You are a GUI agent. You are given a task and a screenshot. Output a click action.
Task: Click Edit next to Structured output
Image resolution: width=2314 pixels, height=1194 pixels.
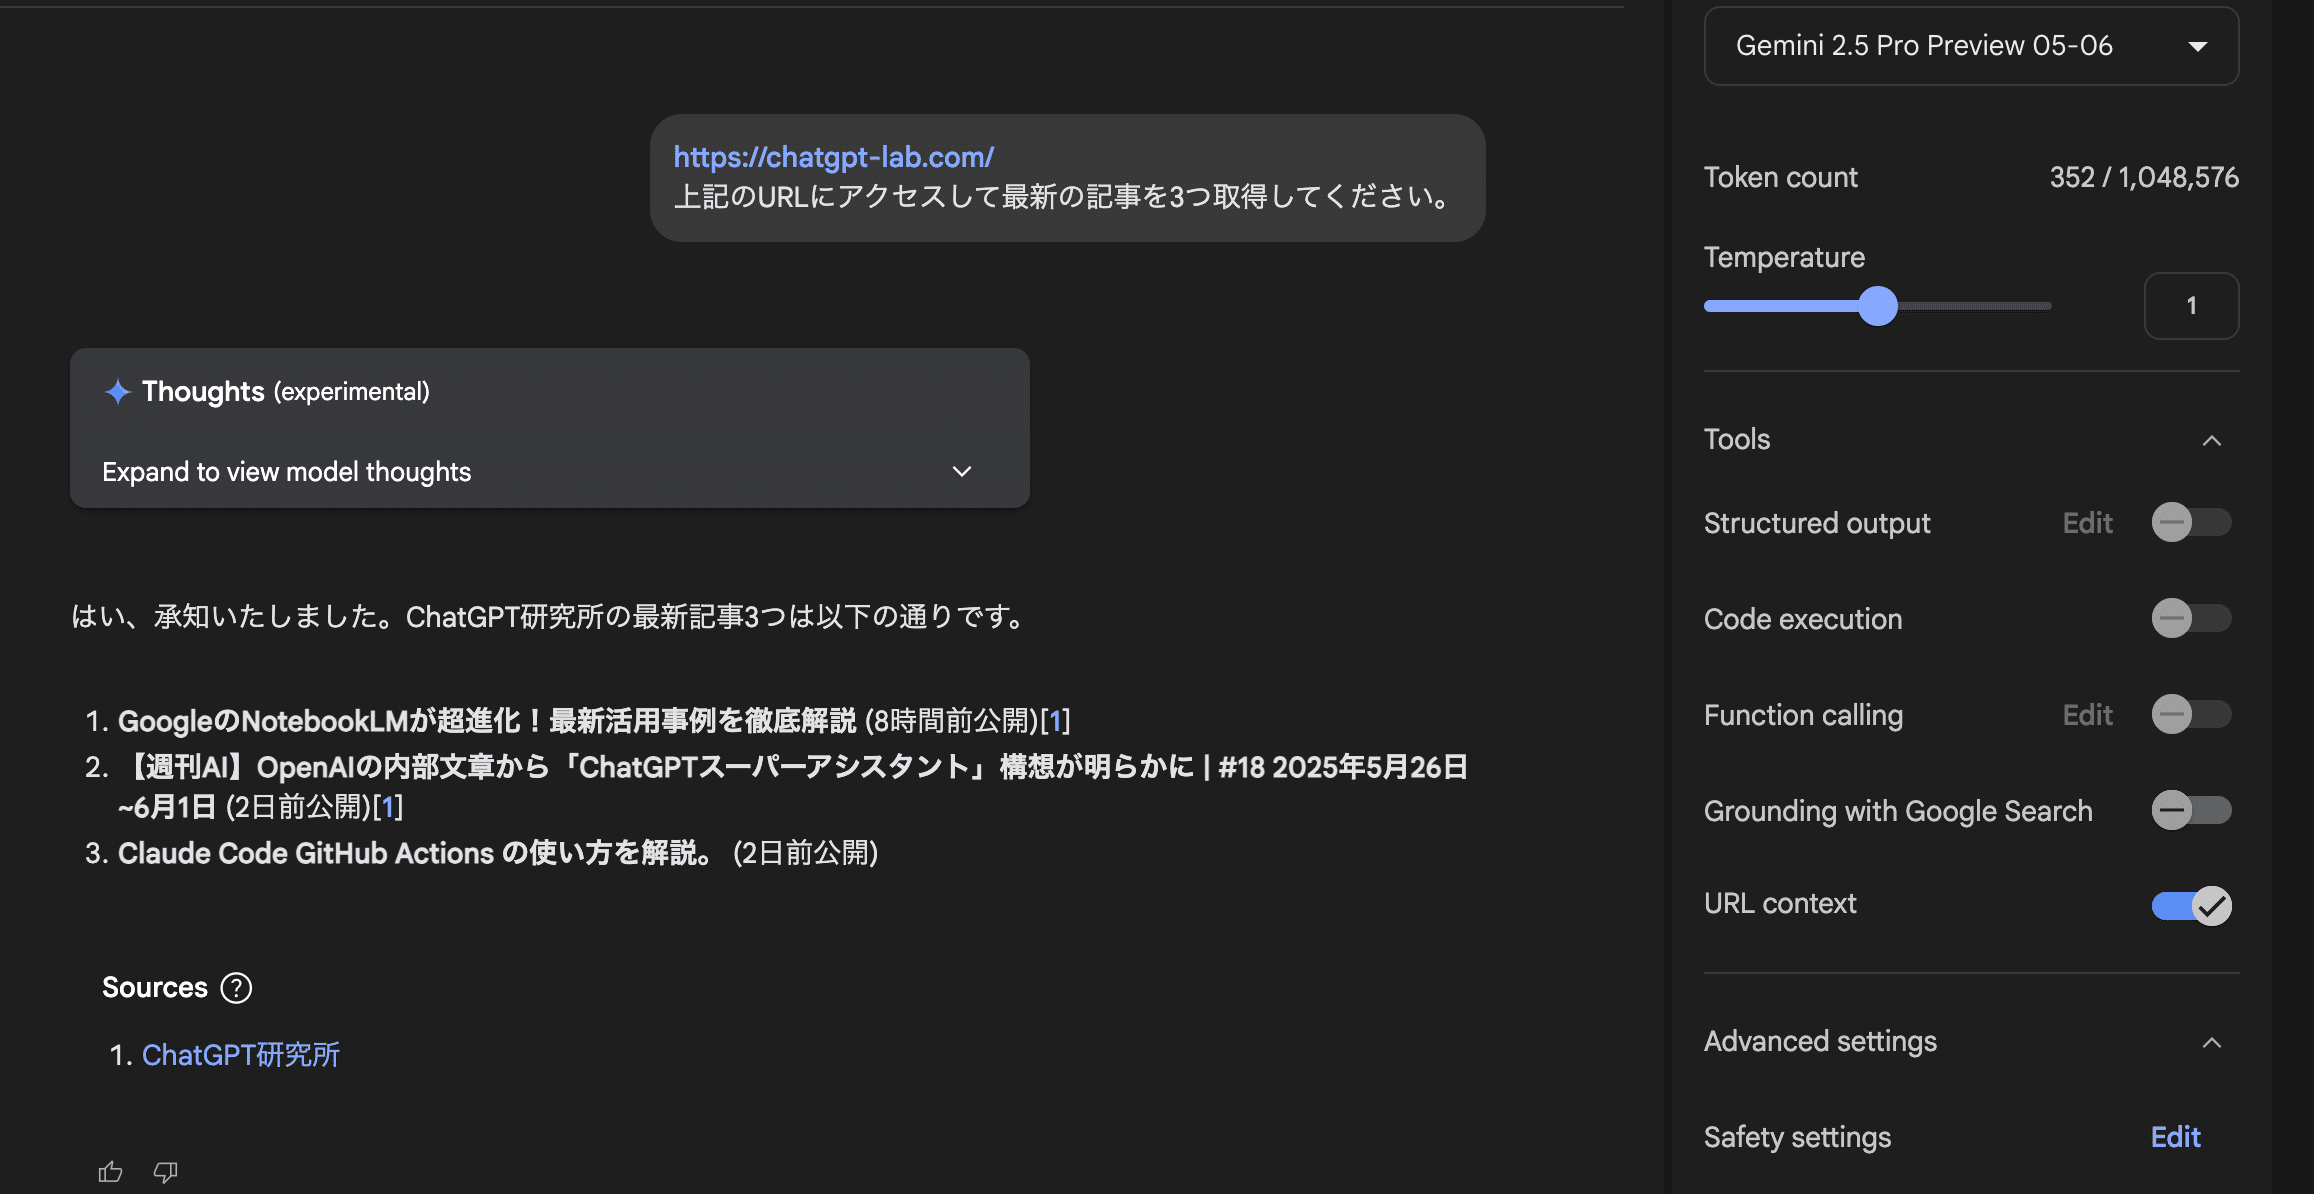2087,523
